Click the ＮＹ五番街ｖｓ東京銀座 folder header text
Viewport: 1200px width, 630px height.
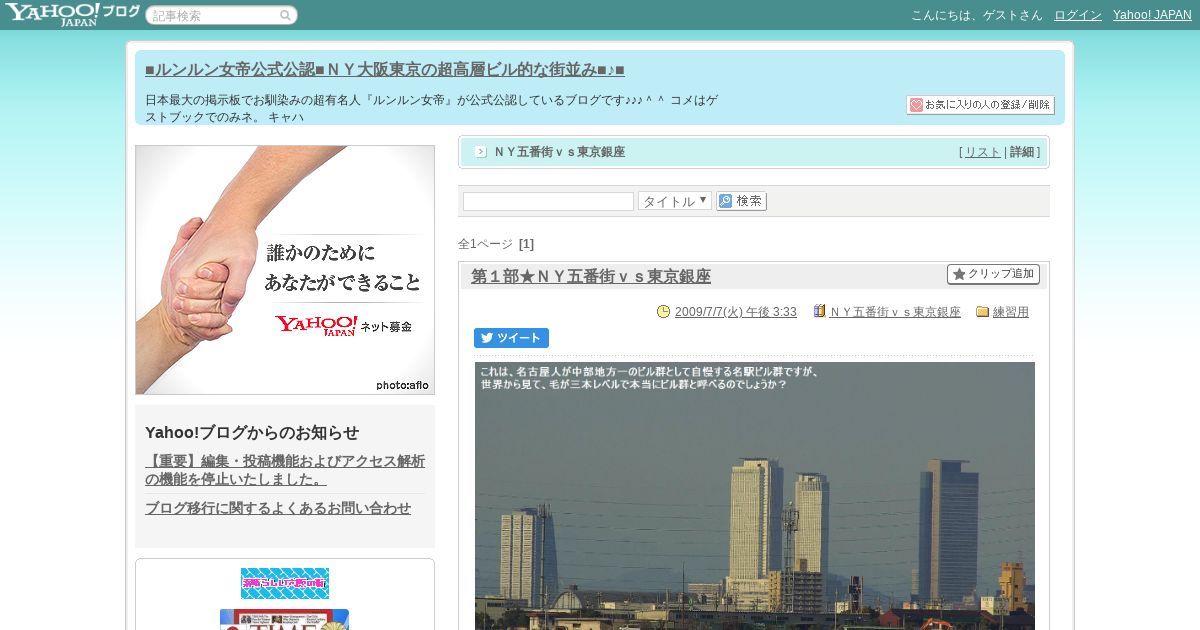coord(560,152)
